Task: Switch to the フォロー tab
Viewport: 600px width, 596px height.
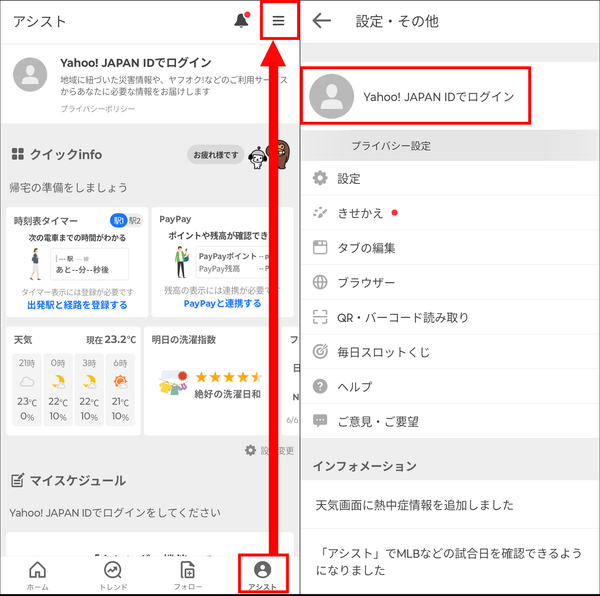Action: pos(188,576)
